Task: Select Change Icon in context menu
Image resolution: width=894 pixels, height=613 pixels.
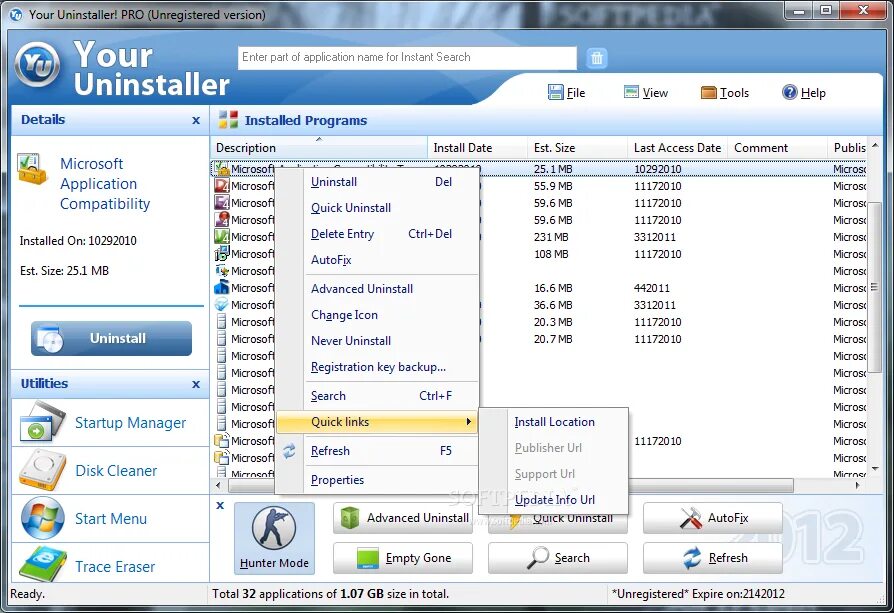Action: pyautogui.click(x=377, y=315)
